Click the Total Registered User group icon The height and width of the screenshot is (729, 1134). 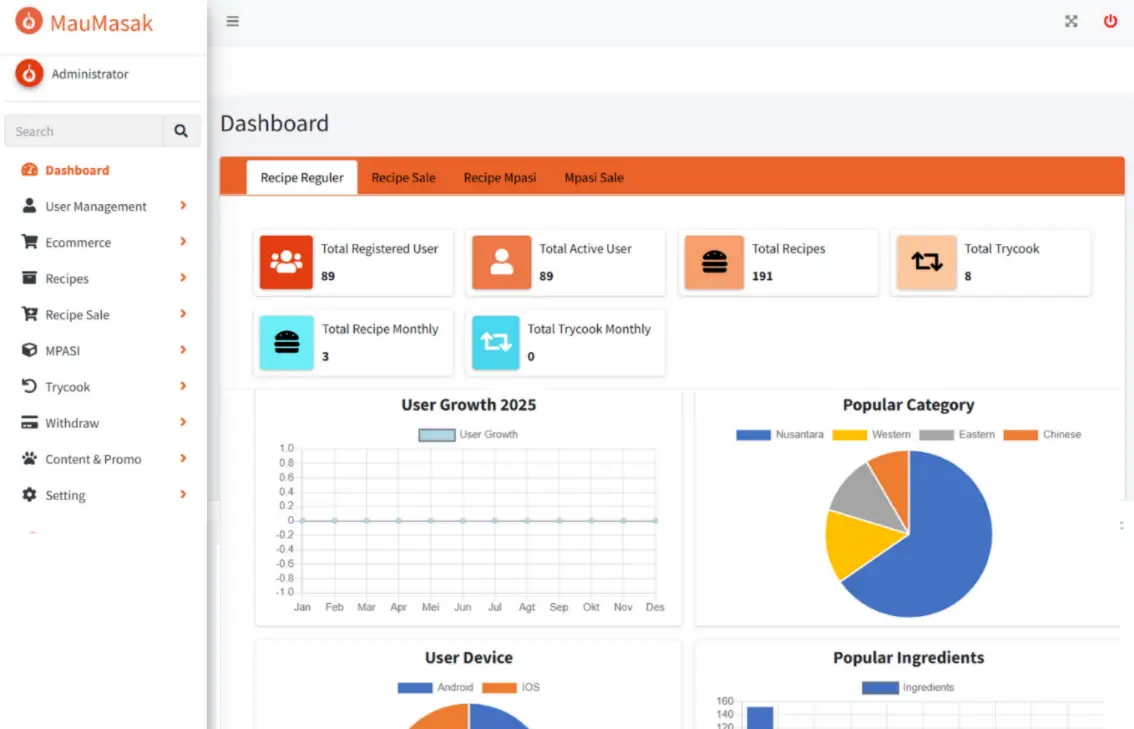(286, 262)
